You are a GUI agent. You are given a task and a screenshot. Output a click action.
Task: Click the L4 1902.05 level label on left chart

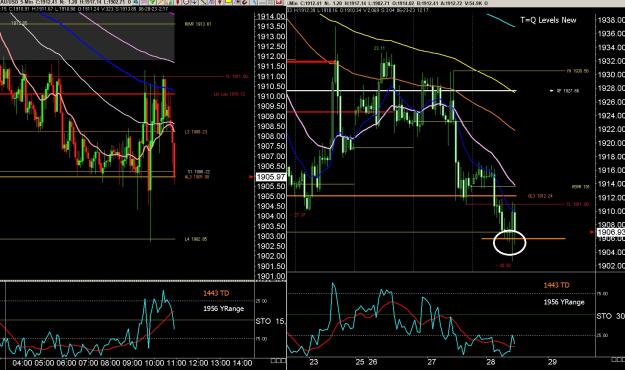(196, 239)
